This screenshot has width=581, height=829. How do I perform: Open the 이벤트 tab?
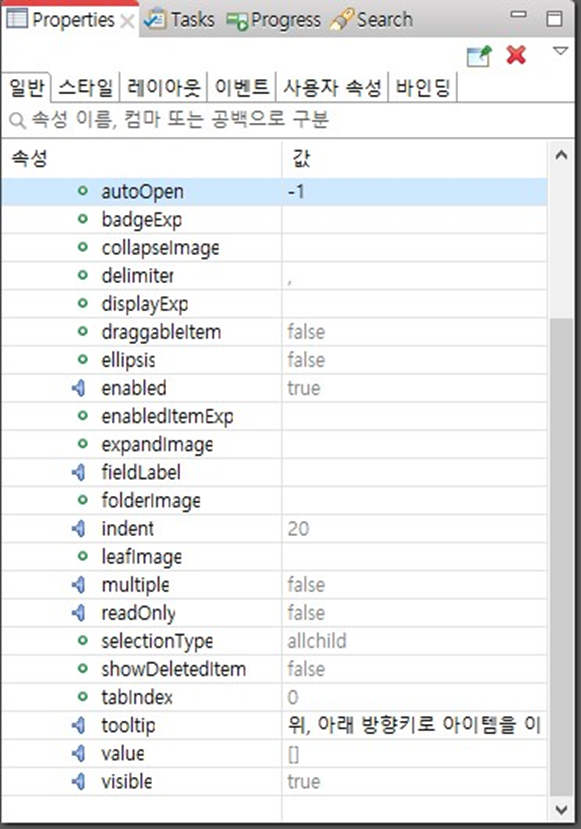coord(242,87)
